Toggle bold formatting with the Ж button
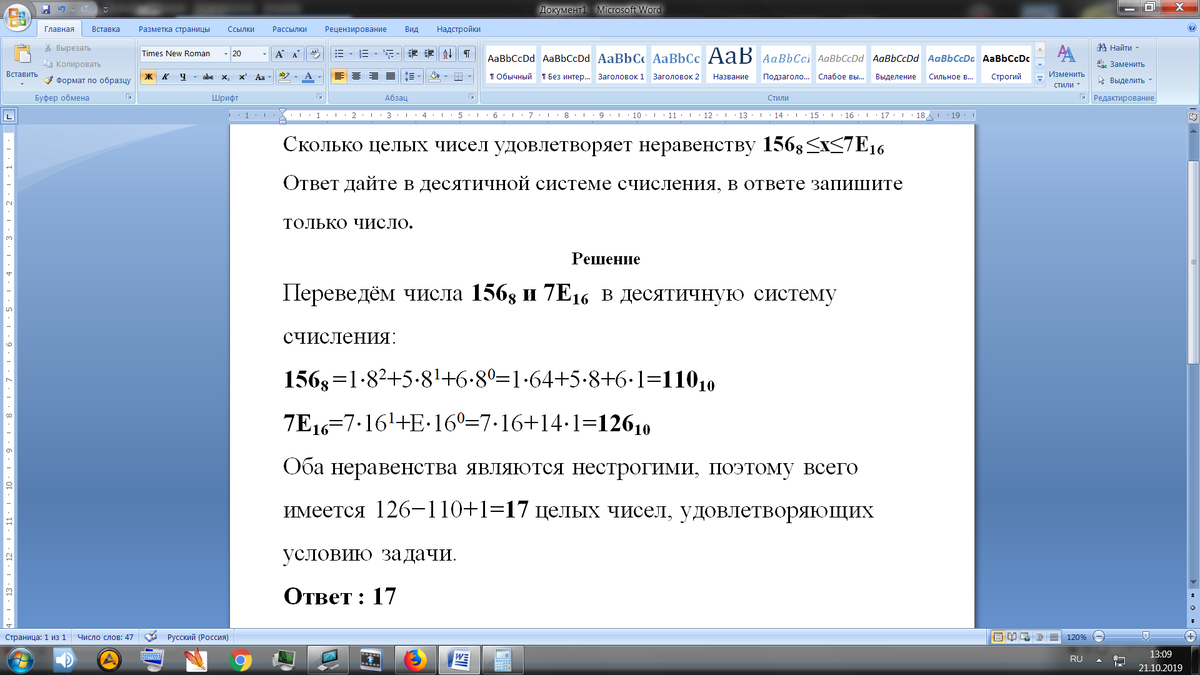 [x=148, y=77]
